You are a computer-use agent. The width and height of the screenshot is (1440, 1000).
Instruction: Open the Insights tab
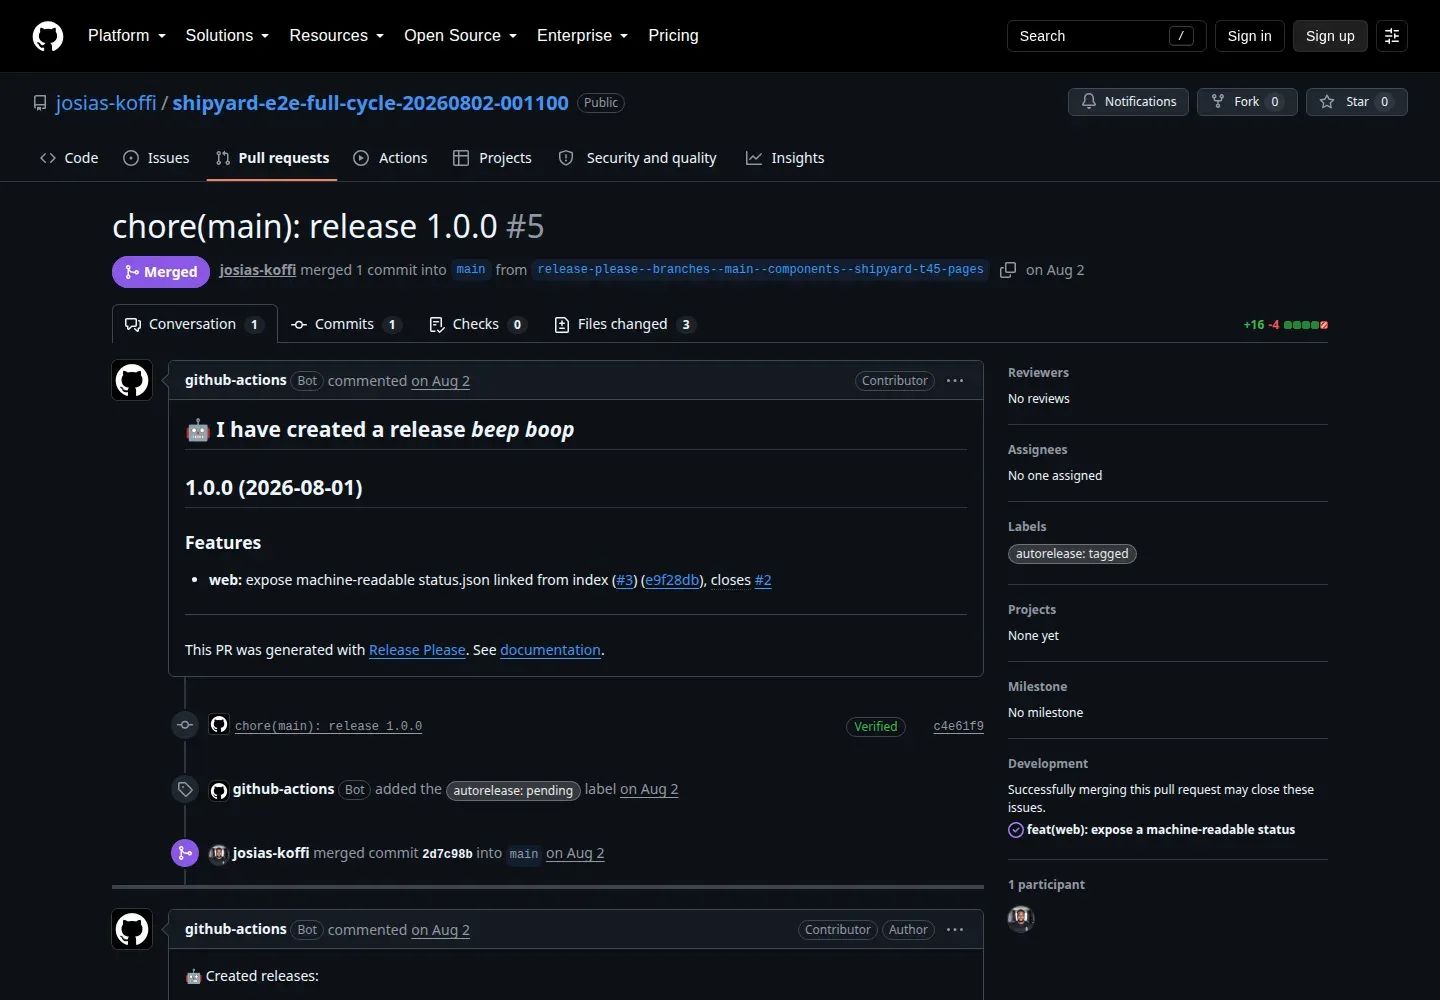point(785,158)
